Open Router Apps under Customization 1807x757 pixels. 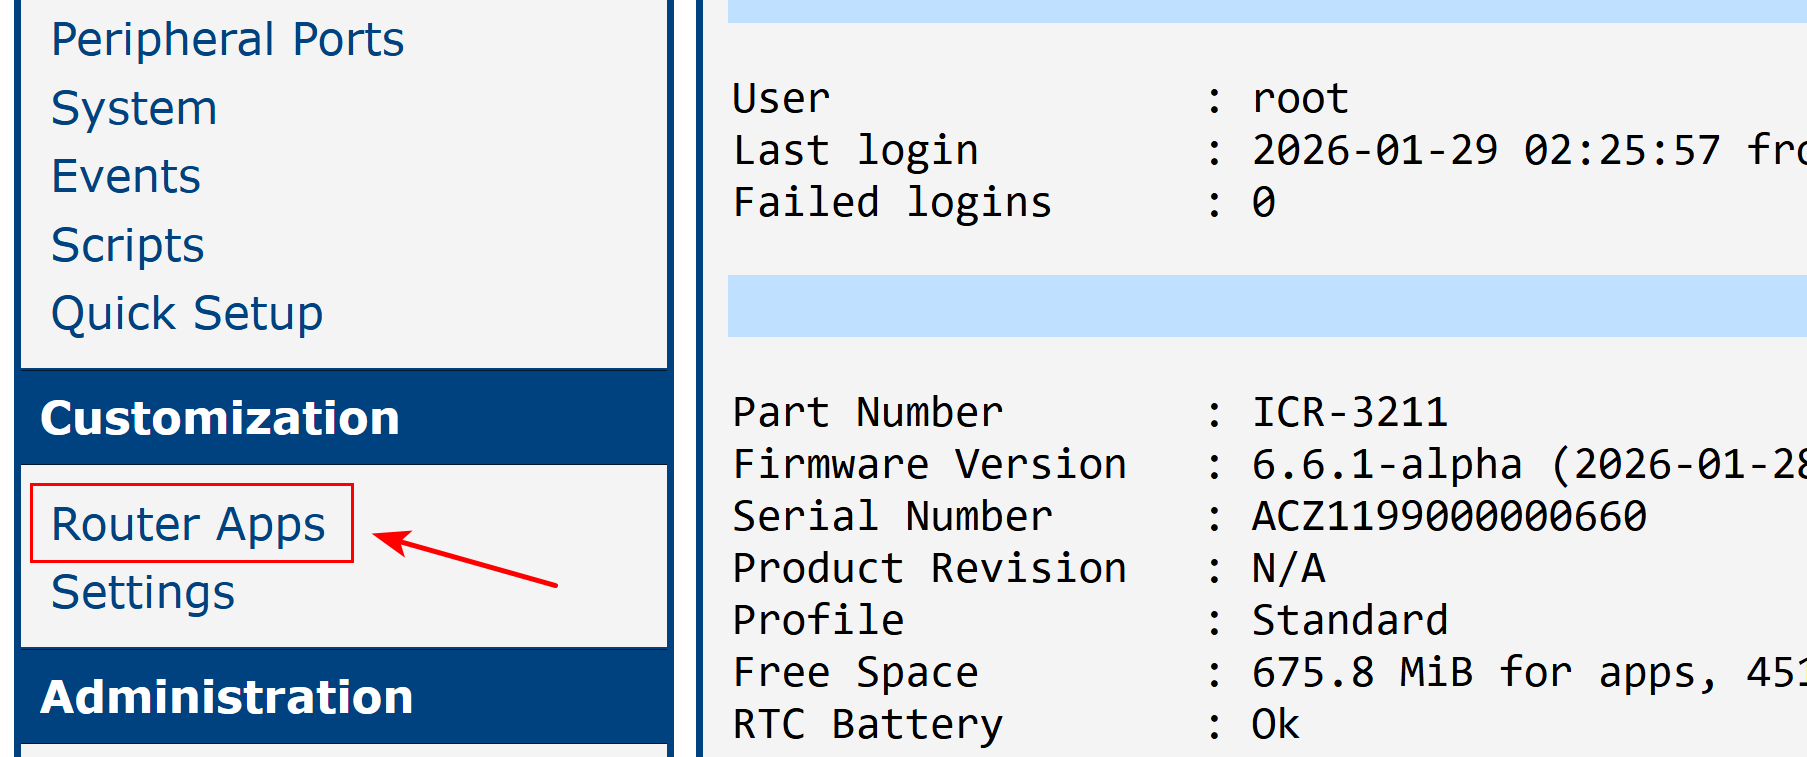pos(189,524)
